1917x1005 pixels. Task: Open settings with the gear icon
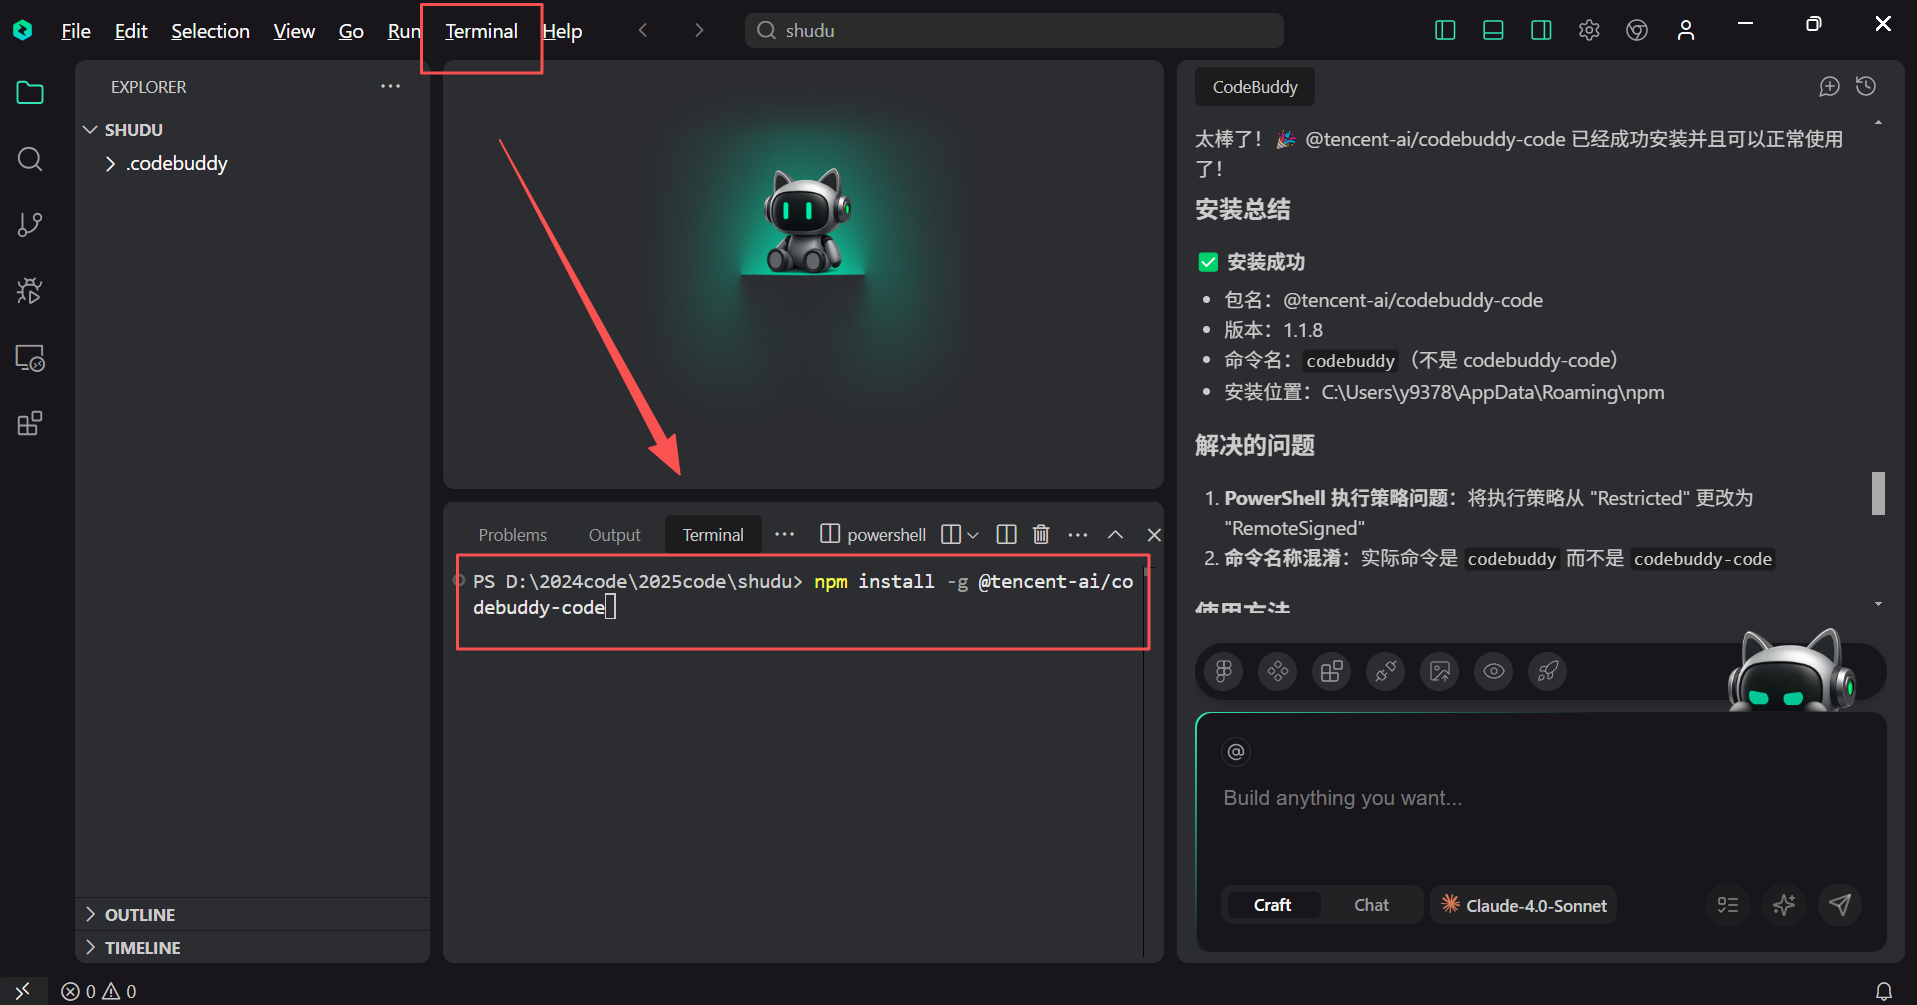tap(1589, 31)
